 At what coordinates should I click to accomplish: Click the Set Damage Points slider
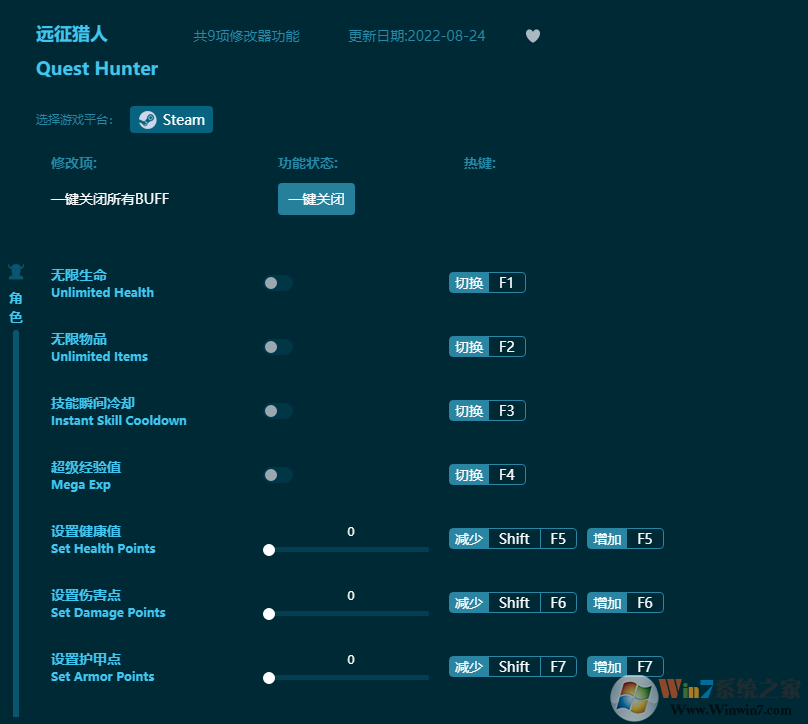coord(346,614)
